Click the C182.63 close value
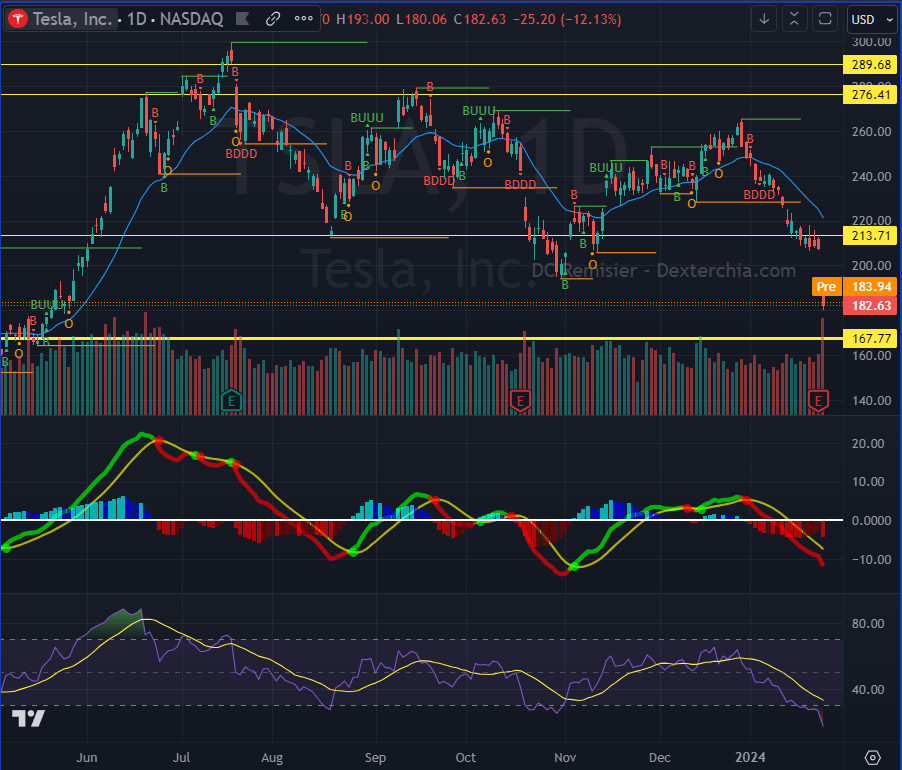Viewport: 902px width, 770px height. tap(480, 19)
